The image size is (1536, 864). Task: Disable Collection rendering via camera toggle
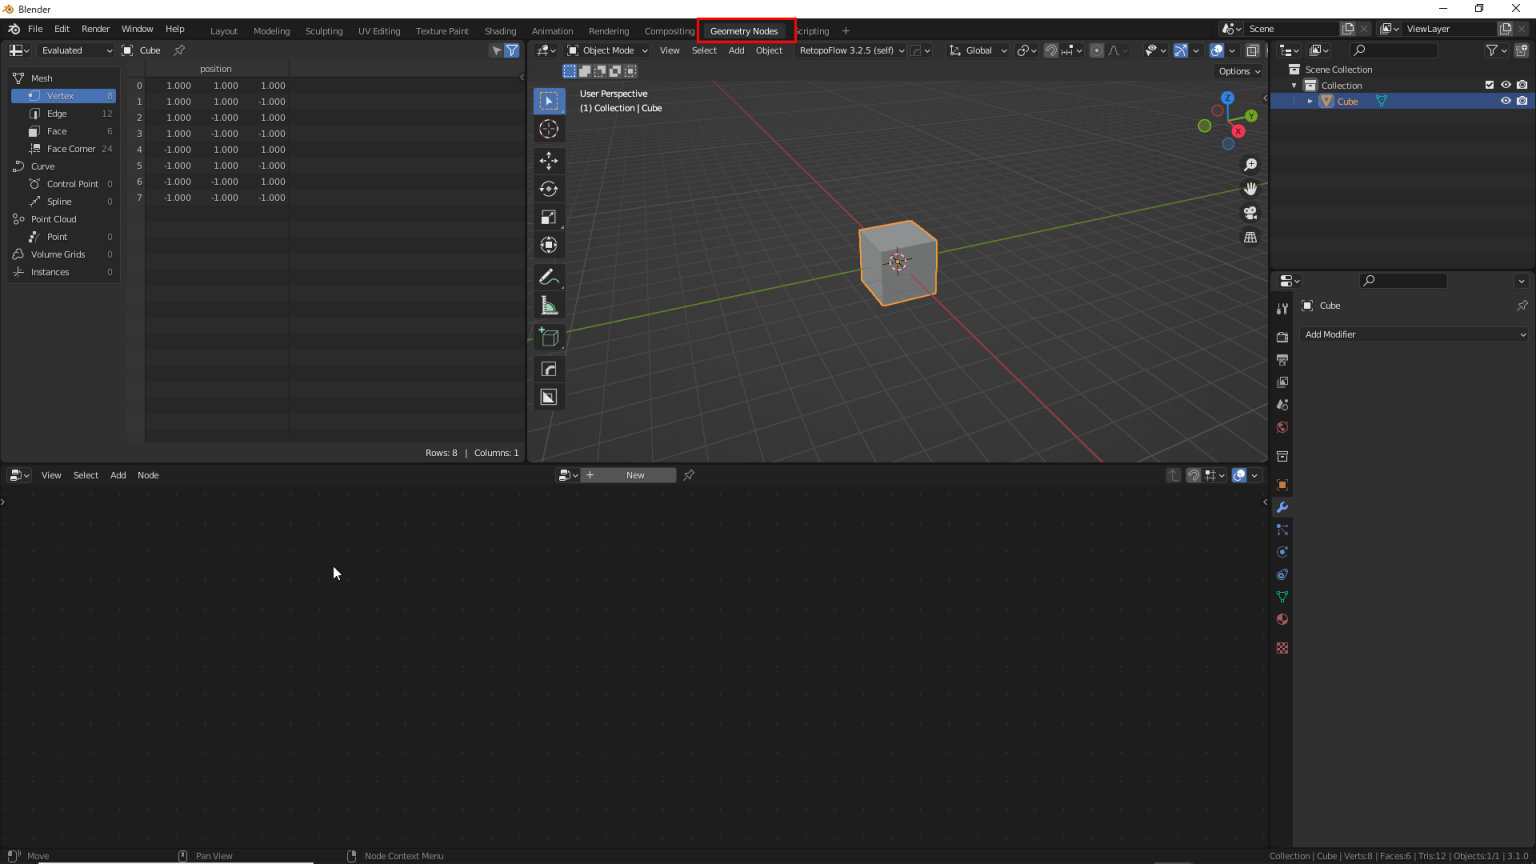[1523, 85]
